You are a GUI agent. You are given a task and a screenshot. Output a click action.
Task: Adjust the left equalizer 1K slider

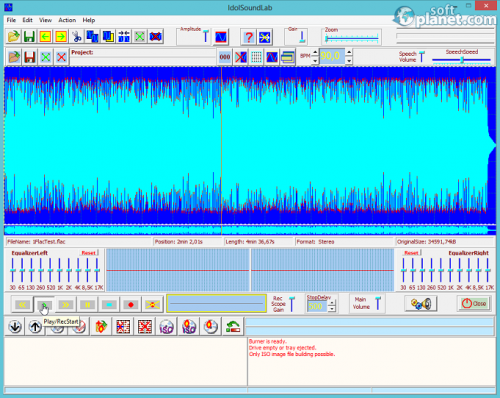[60, 270]
